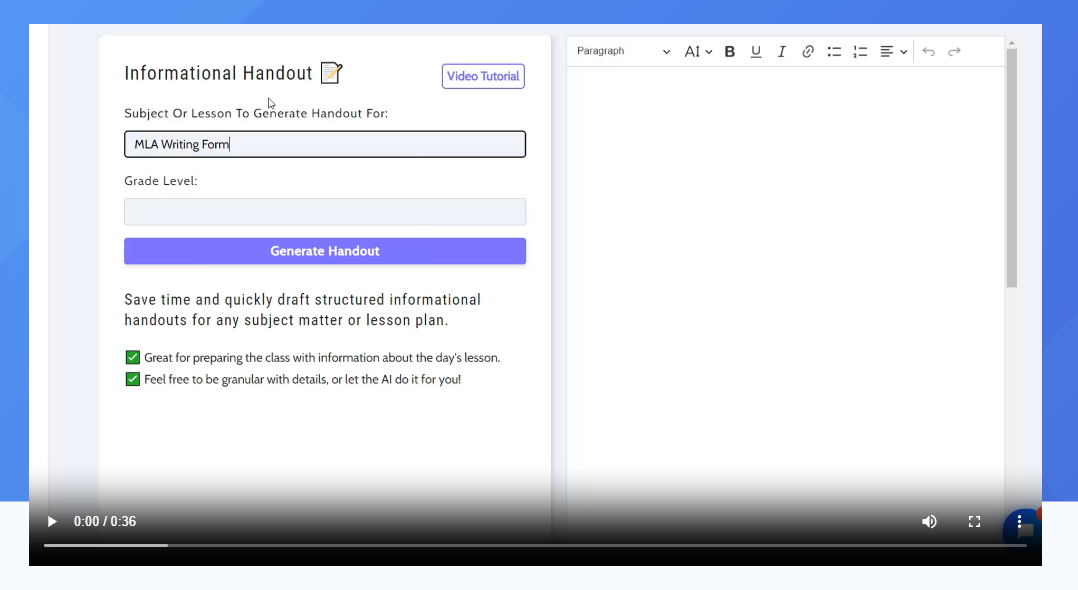This screenshot has height=590, width=1078.
Task: Click the 'Save time and quickly draft' description
Action: (302, 309)
